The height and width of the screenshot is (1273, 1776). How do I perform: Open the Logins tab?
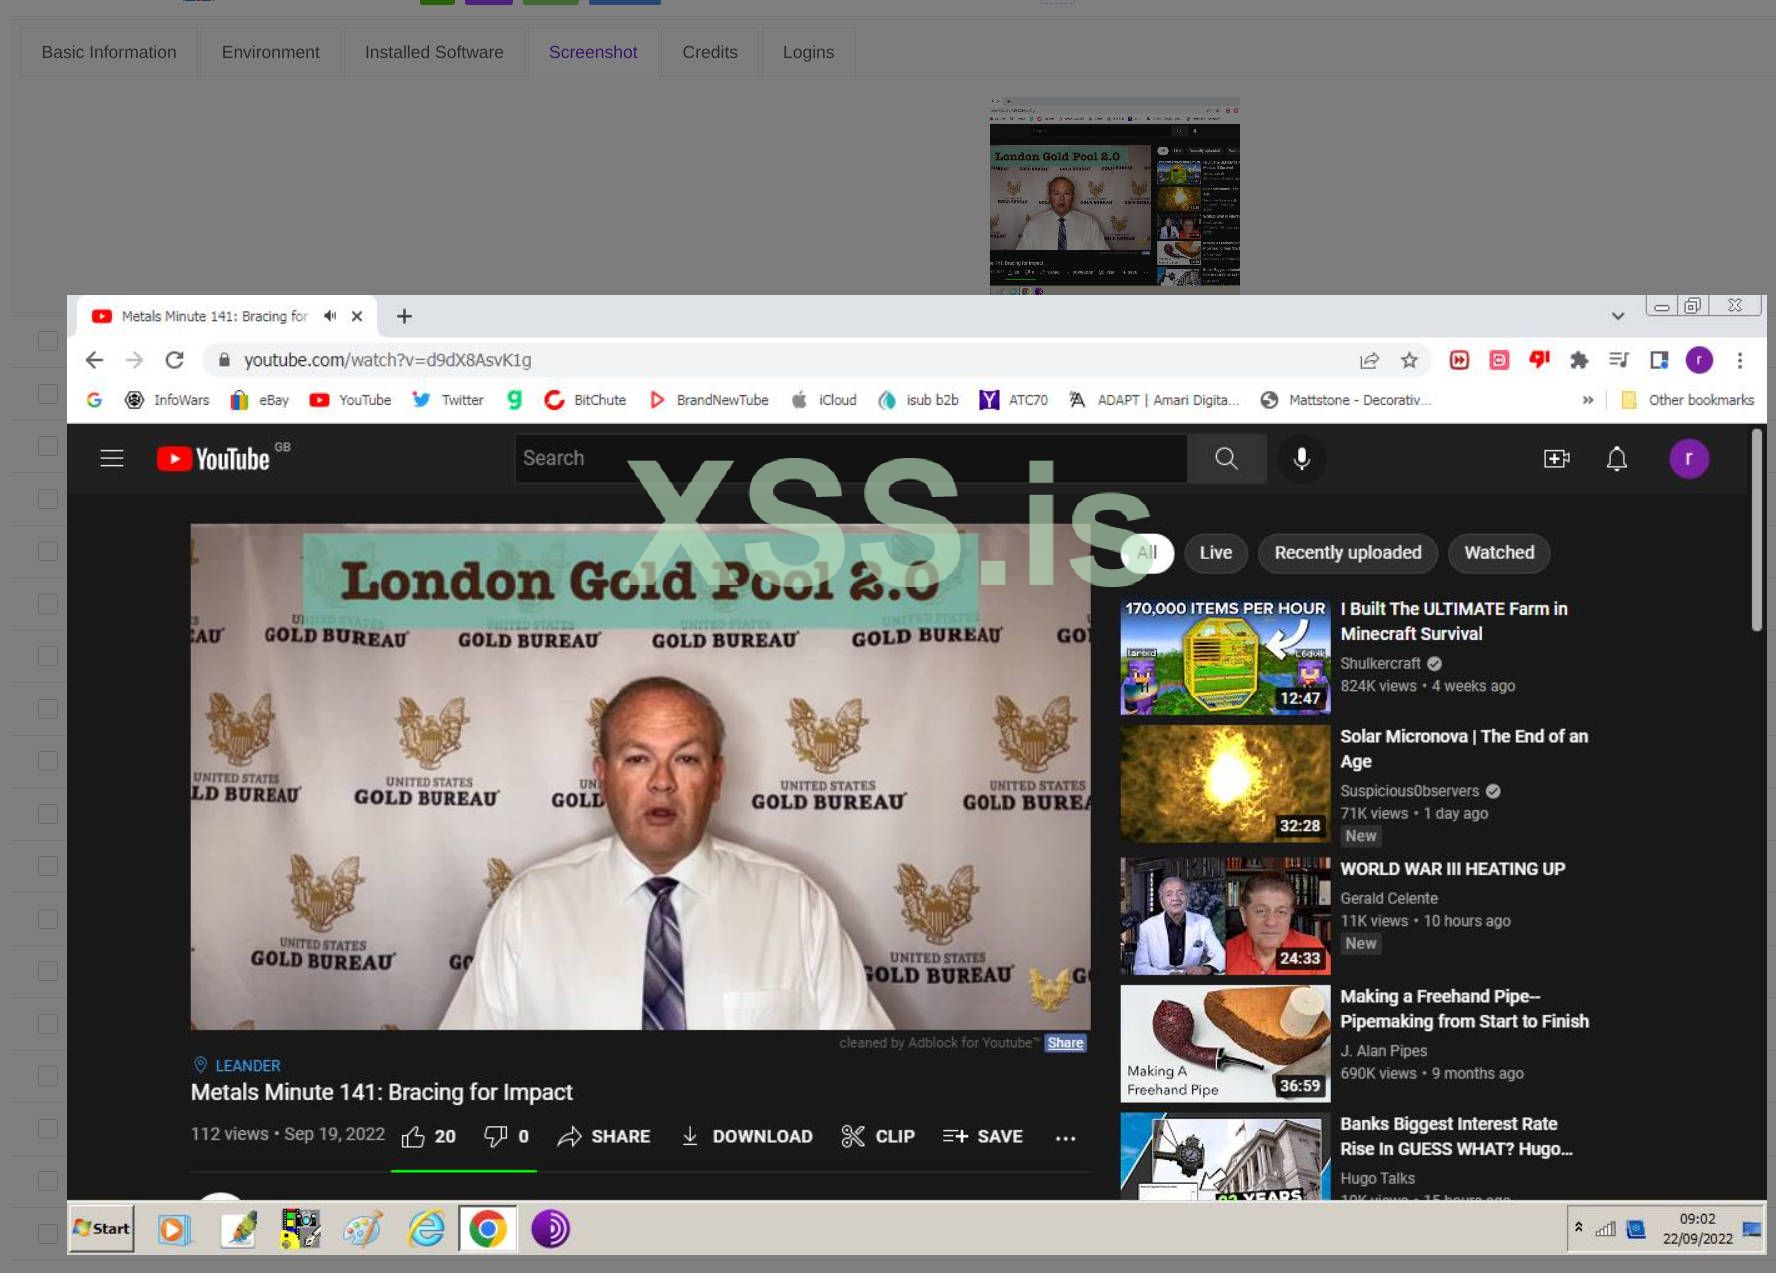point(808,52)
